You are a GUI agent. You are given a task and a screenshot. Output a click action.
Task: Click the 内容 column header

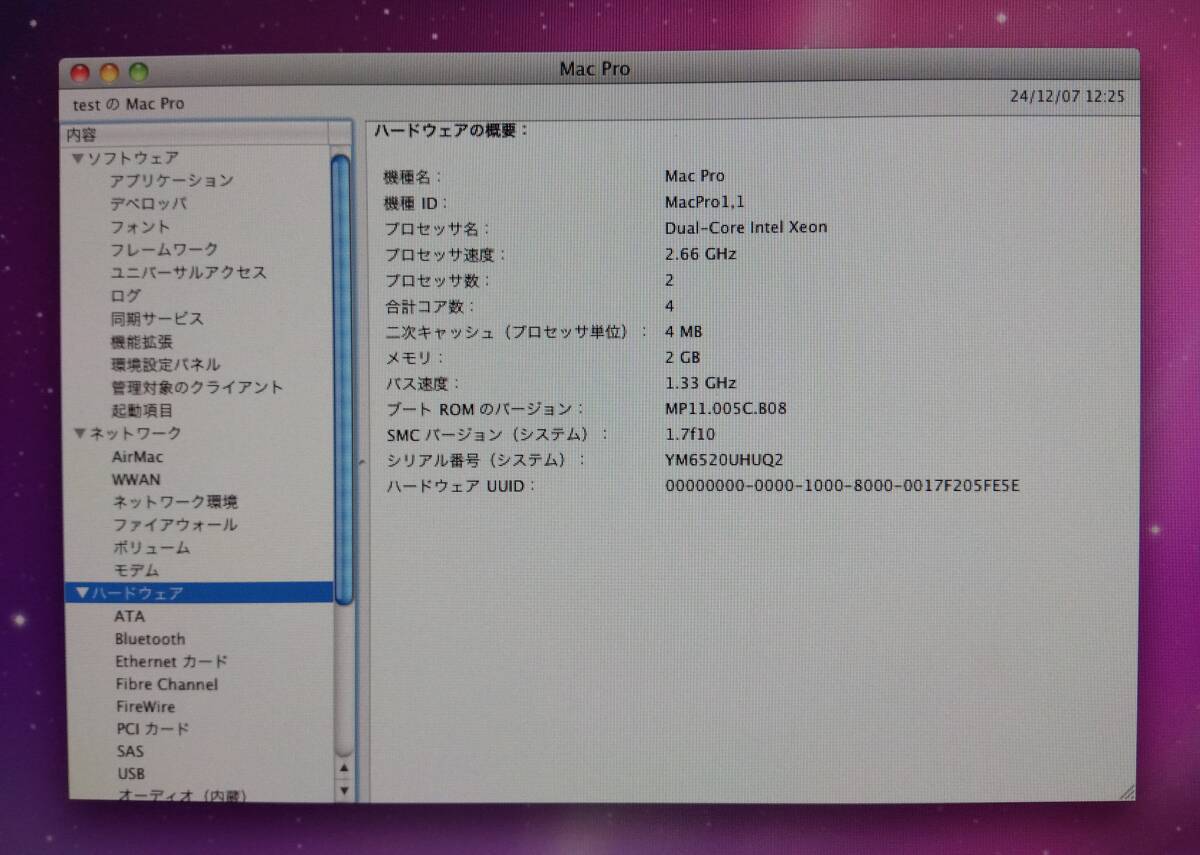[197, 134]
